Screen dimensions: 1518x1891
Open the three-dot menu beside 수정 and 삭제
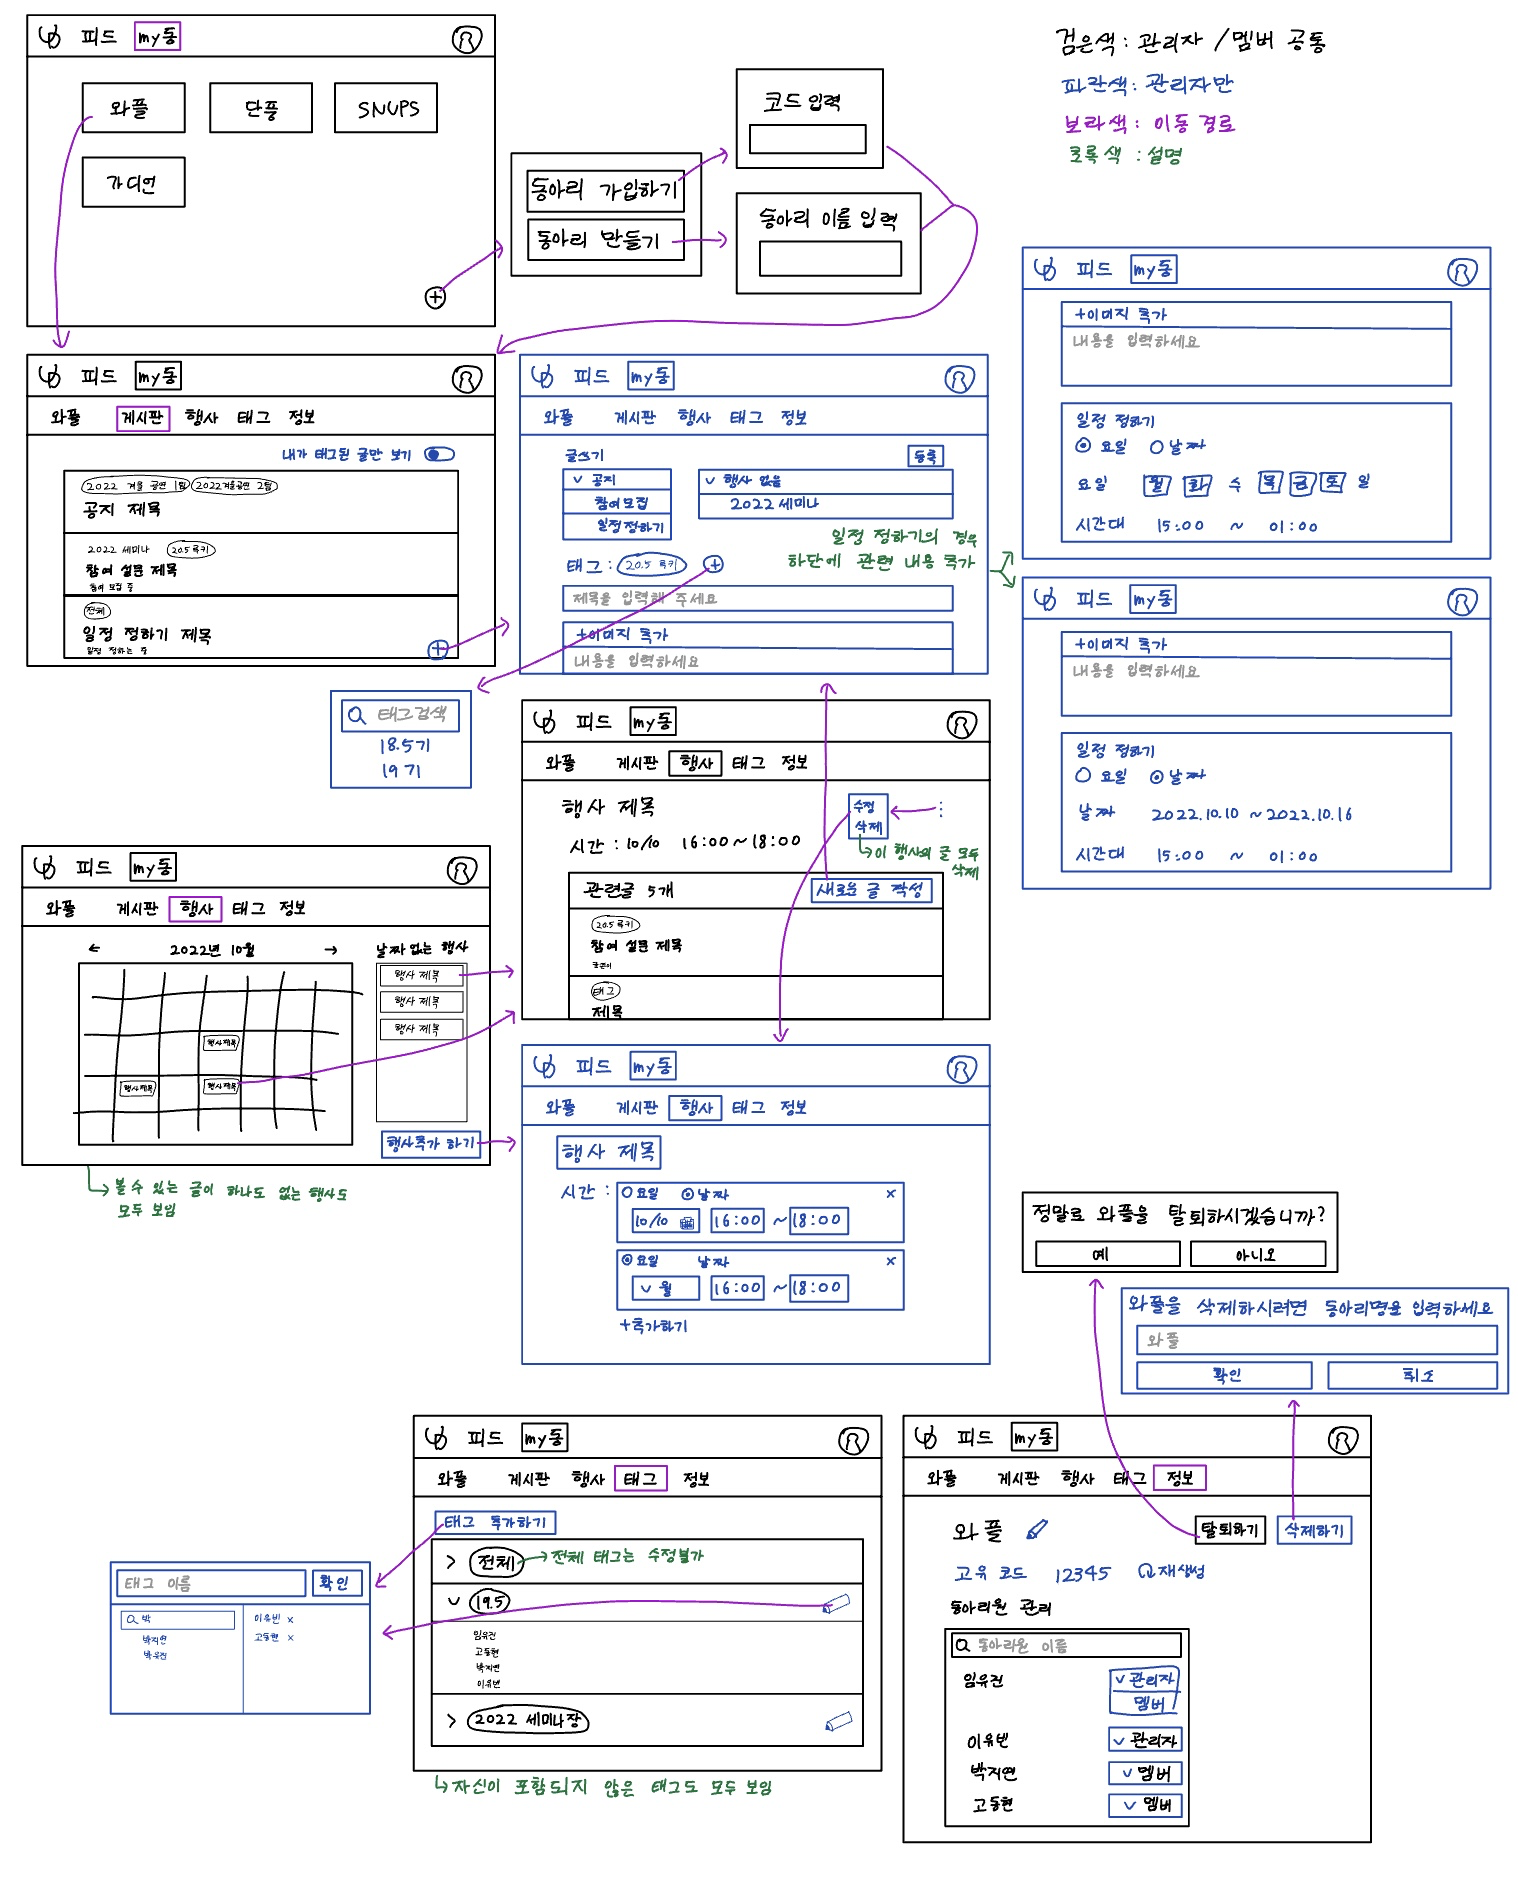pyautogui.click(x=941, y=809)
